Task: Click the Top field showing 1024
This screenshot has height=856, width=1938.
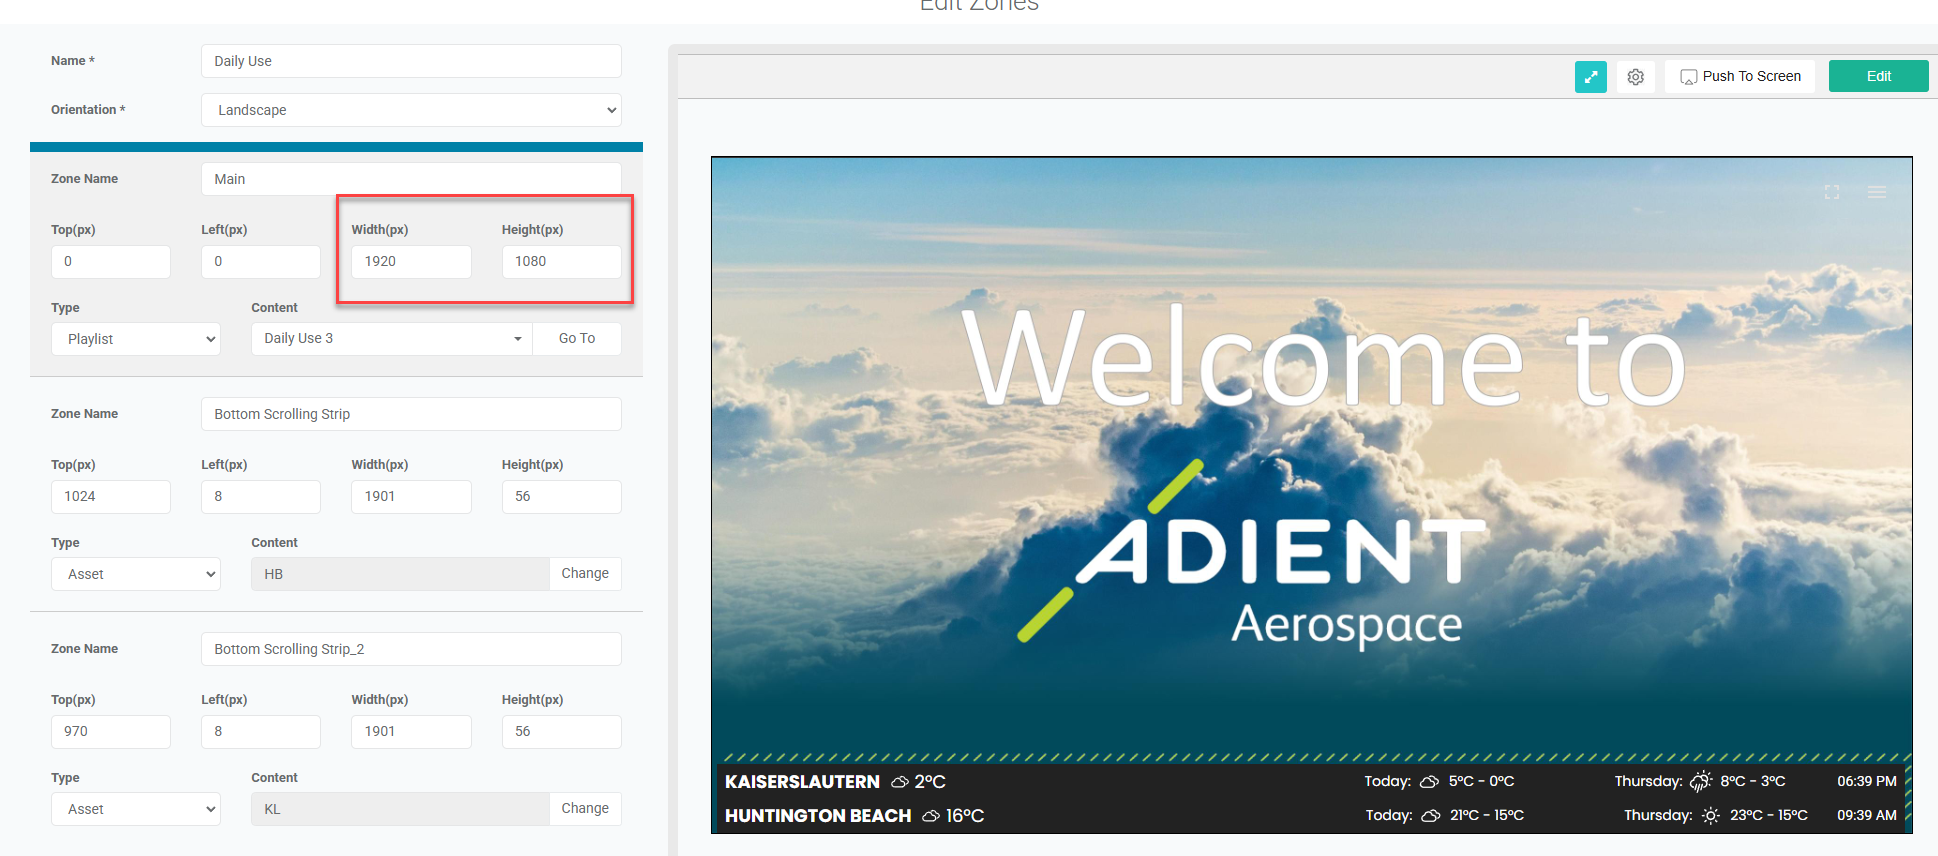Action: (x=111, y=496)
